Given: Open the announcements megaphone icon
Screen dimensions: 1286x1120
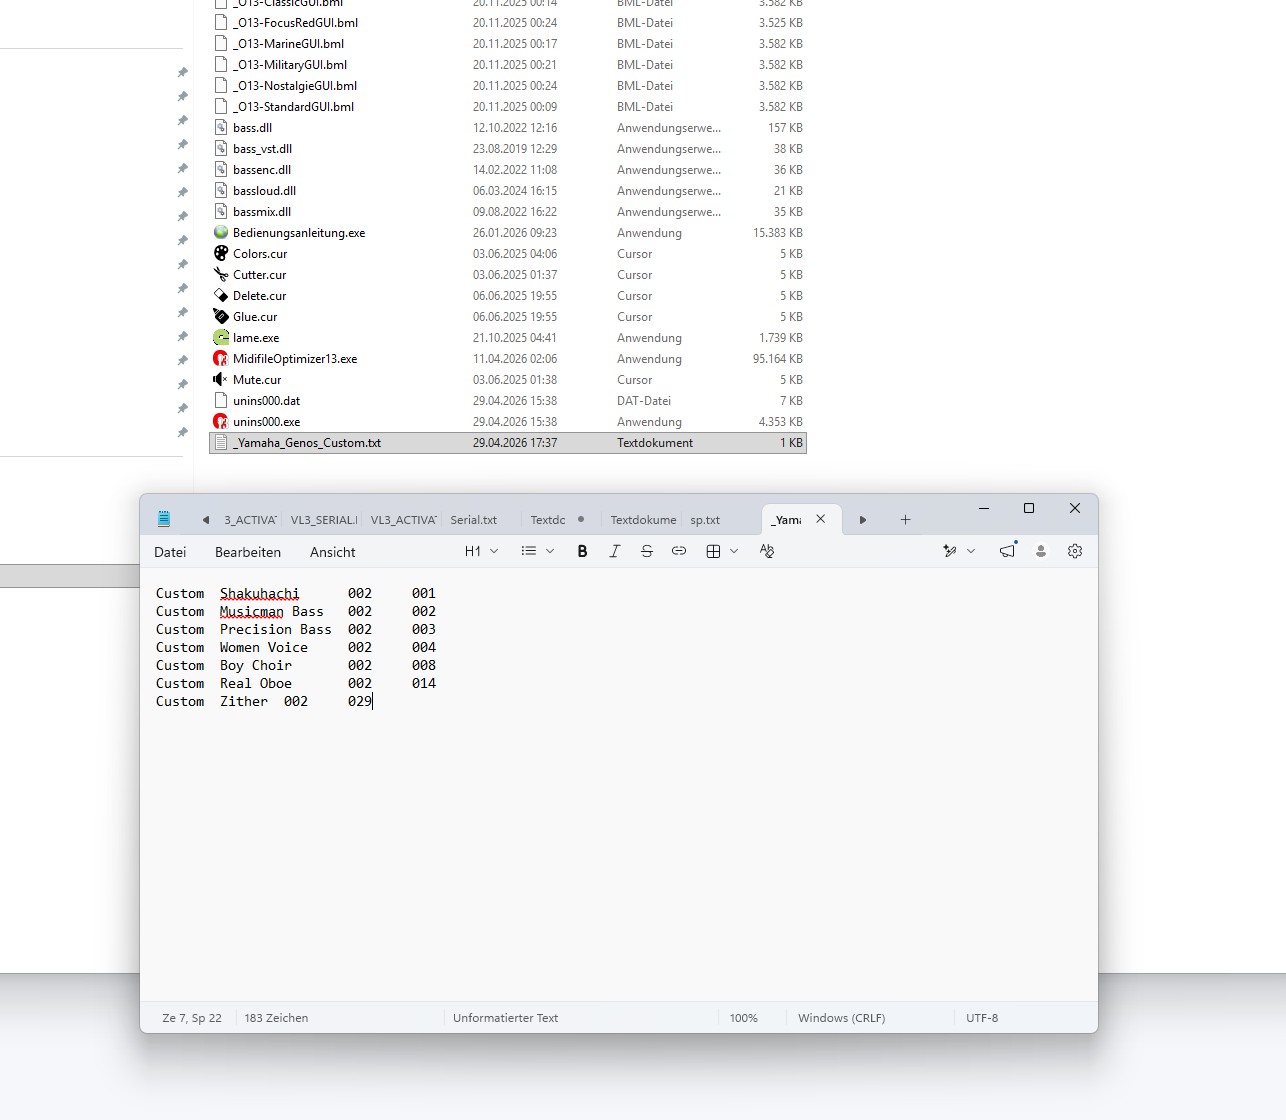Looking at the screenshot, I should coord(1007,551).
